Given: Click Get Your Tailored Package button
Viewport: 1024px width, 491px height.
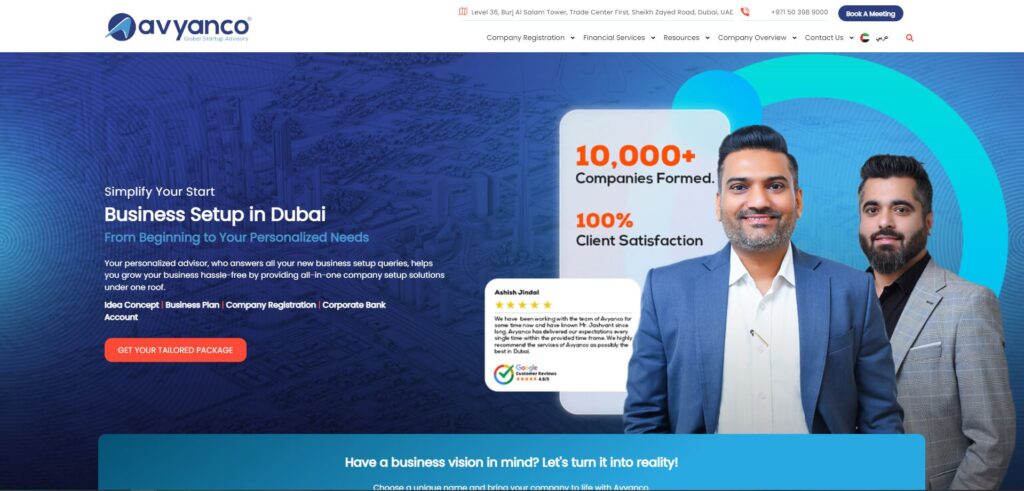Looking at the screenshot, I should coord(175,350).
